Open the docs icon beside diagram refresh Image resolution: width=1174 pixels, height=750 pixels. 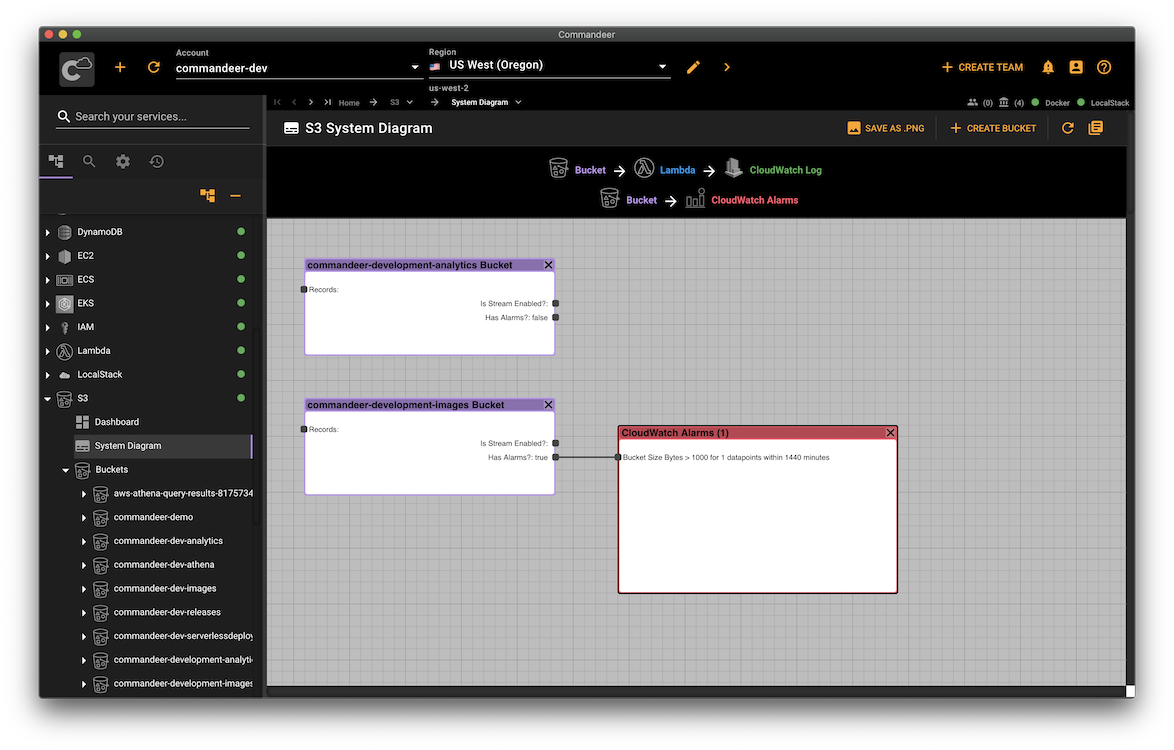[1095, 128]
